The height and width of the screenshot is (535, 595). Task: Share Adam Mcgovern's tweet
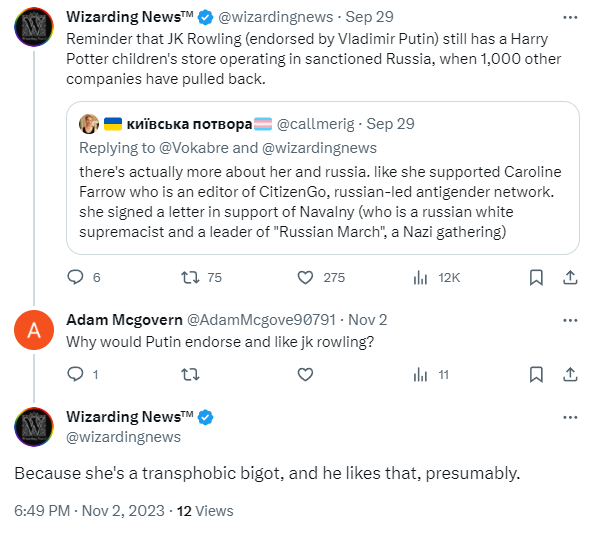click(570, 374)
